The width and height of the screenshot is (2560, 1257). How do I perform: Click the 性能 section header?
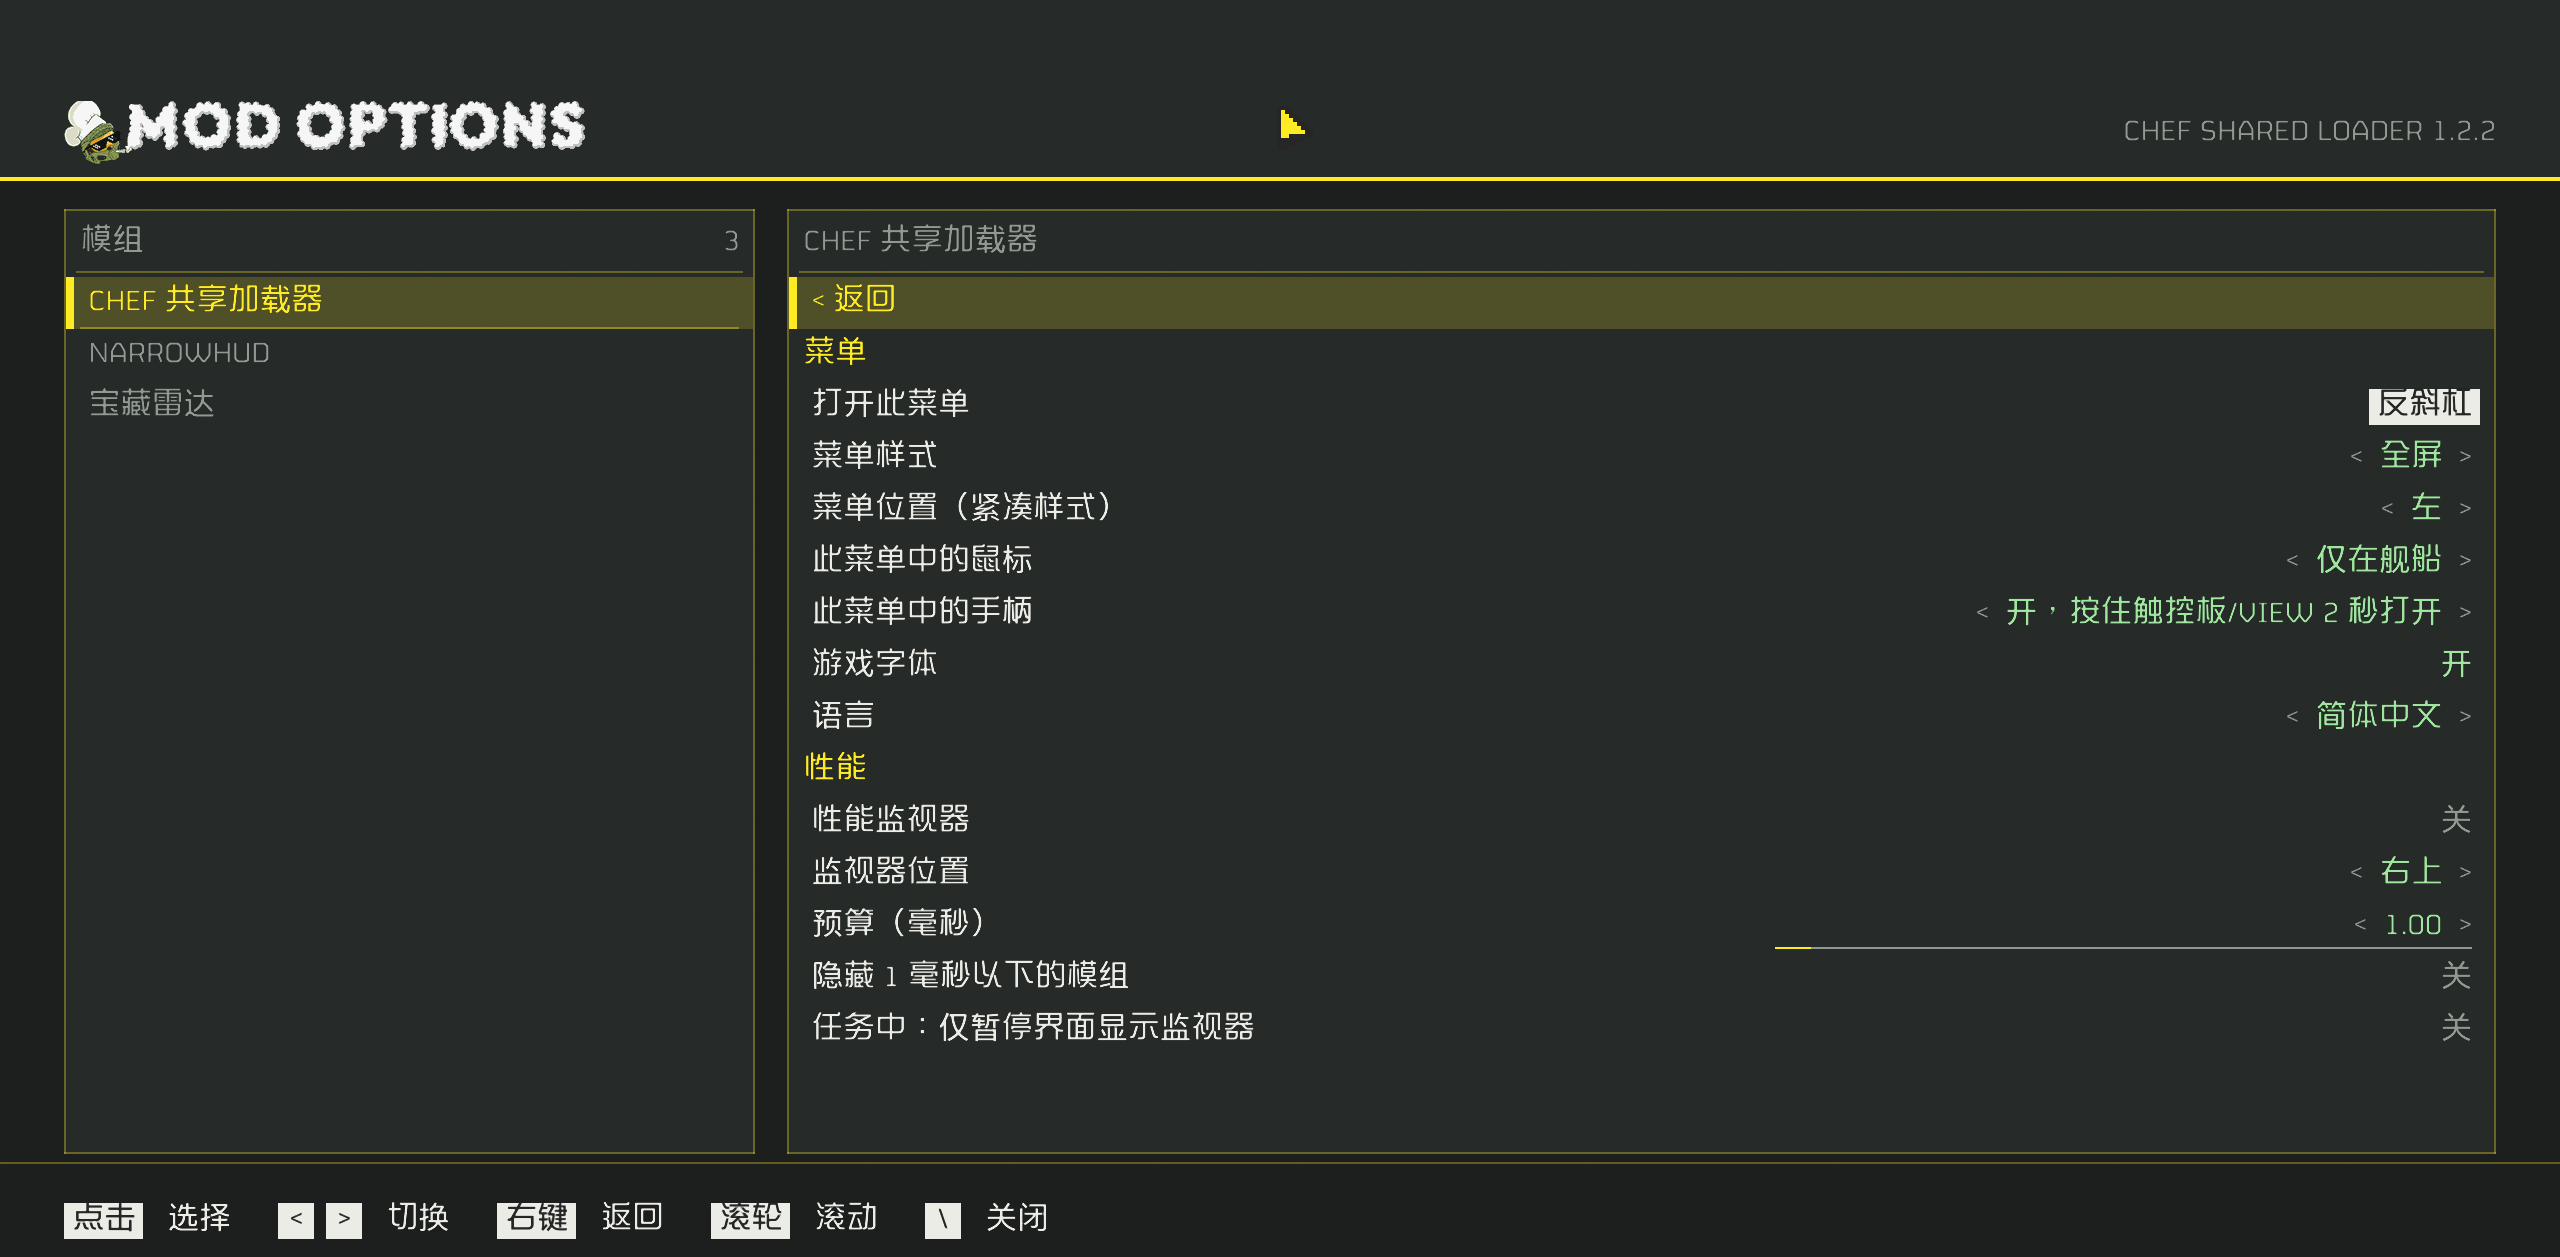(835, 767)
